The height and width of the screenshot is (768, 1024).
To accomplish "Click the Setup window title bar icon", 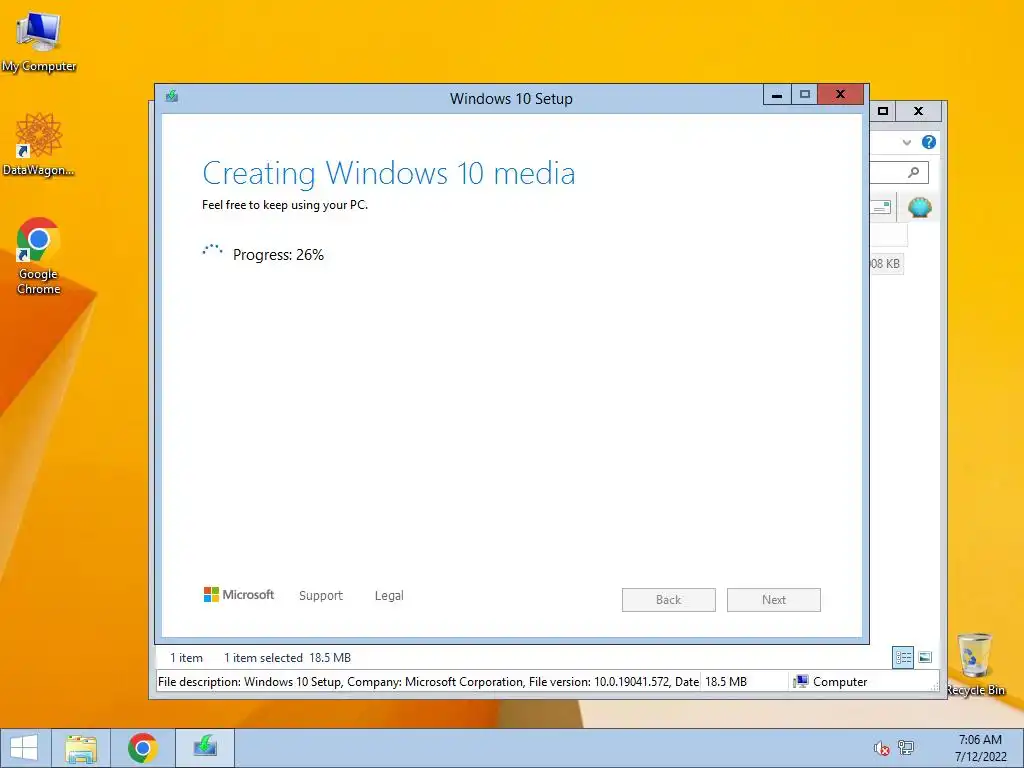I will pos(172,97).
